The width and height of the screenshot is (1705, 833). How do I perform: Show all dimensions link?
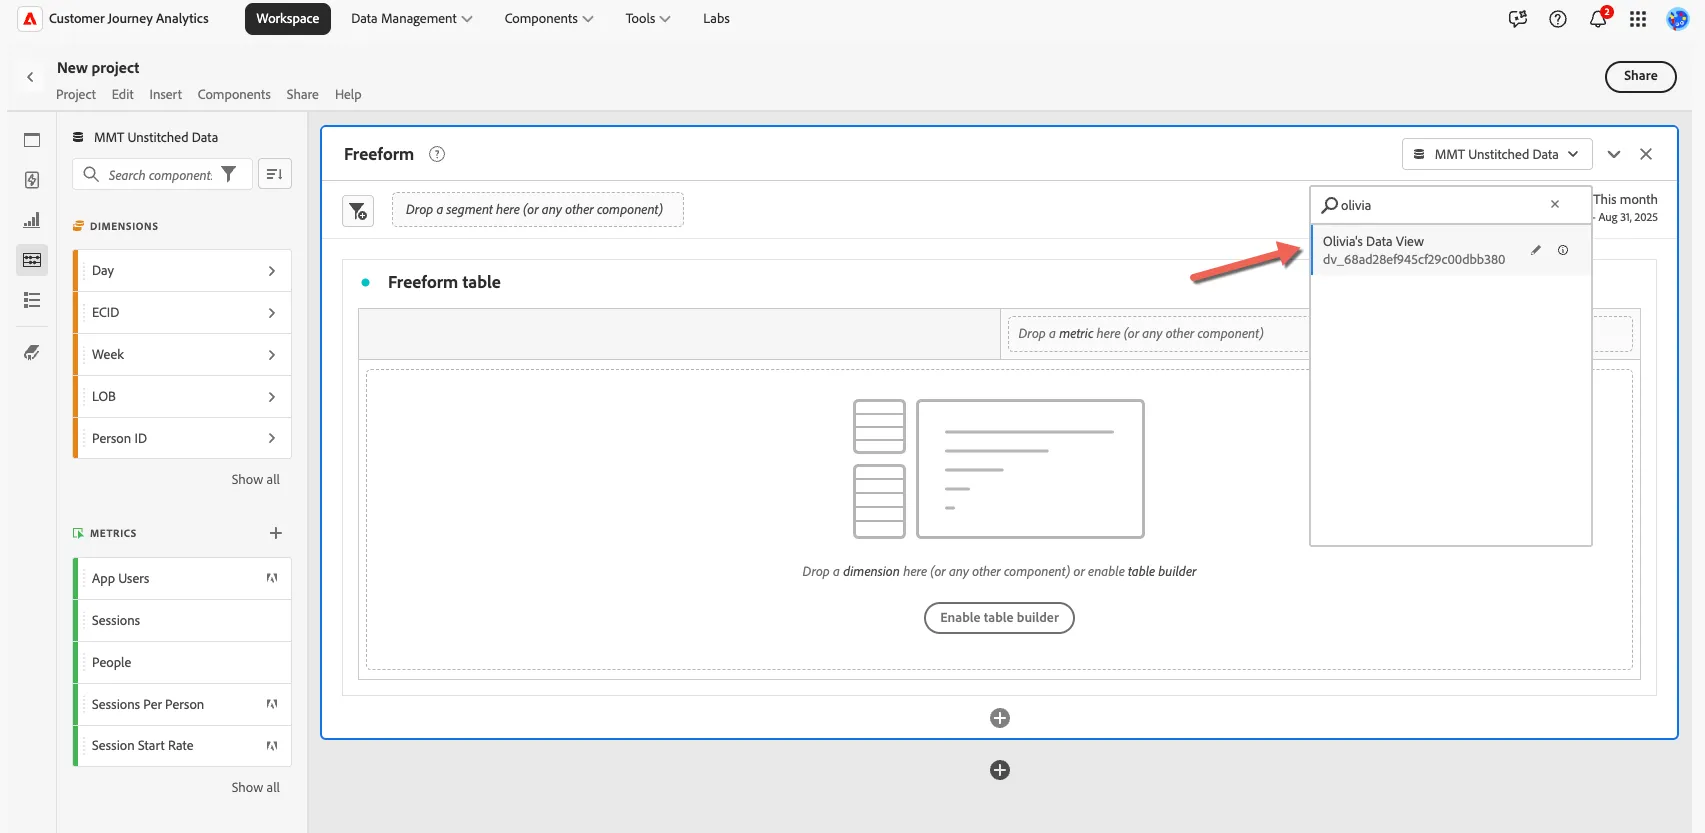[255, 479]
